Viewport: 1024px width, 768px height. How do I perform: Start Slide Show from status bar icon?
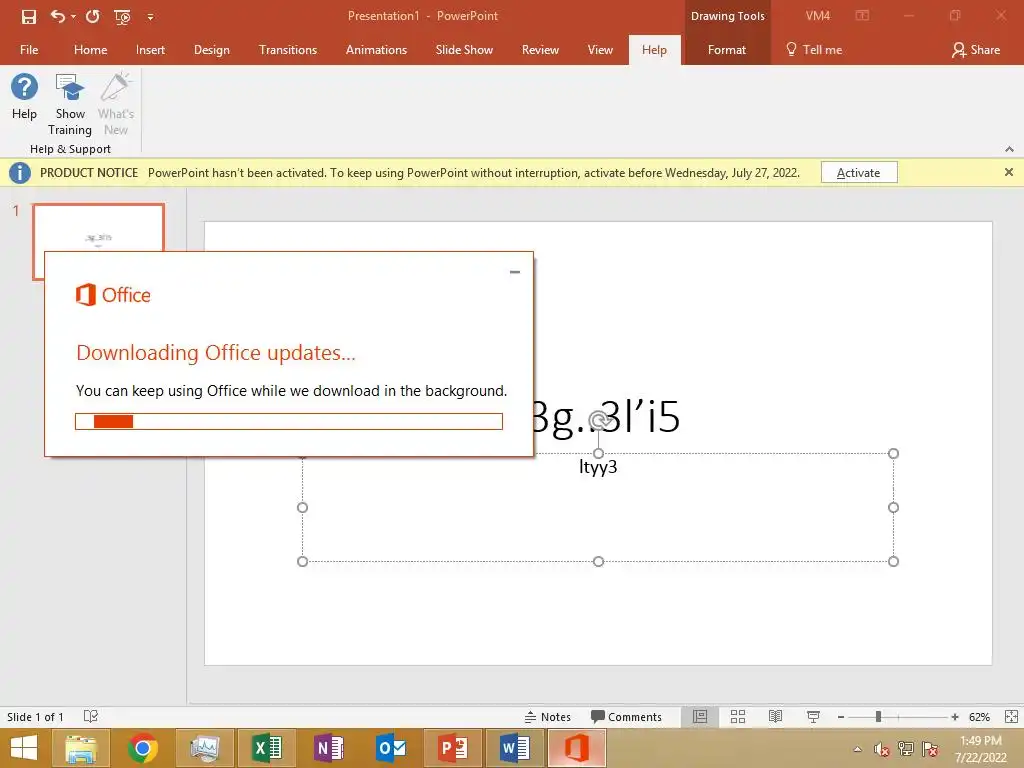813,716
